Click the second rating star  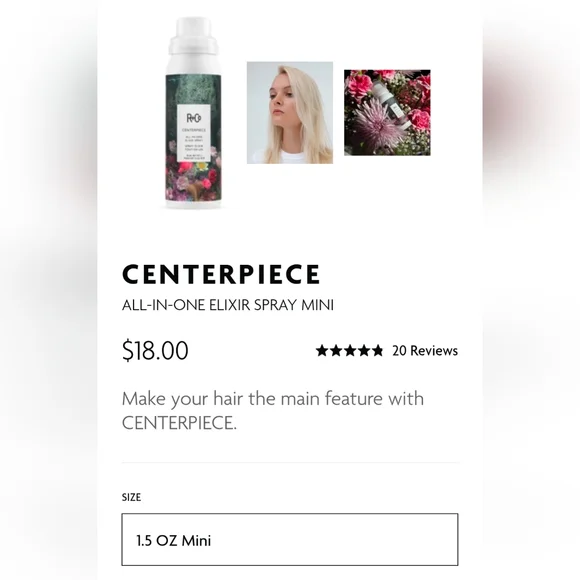coord(336,350)
